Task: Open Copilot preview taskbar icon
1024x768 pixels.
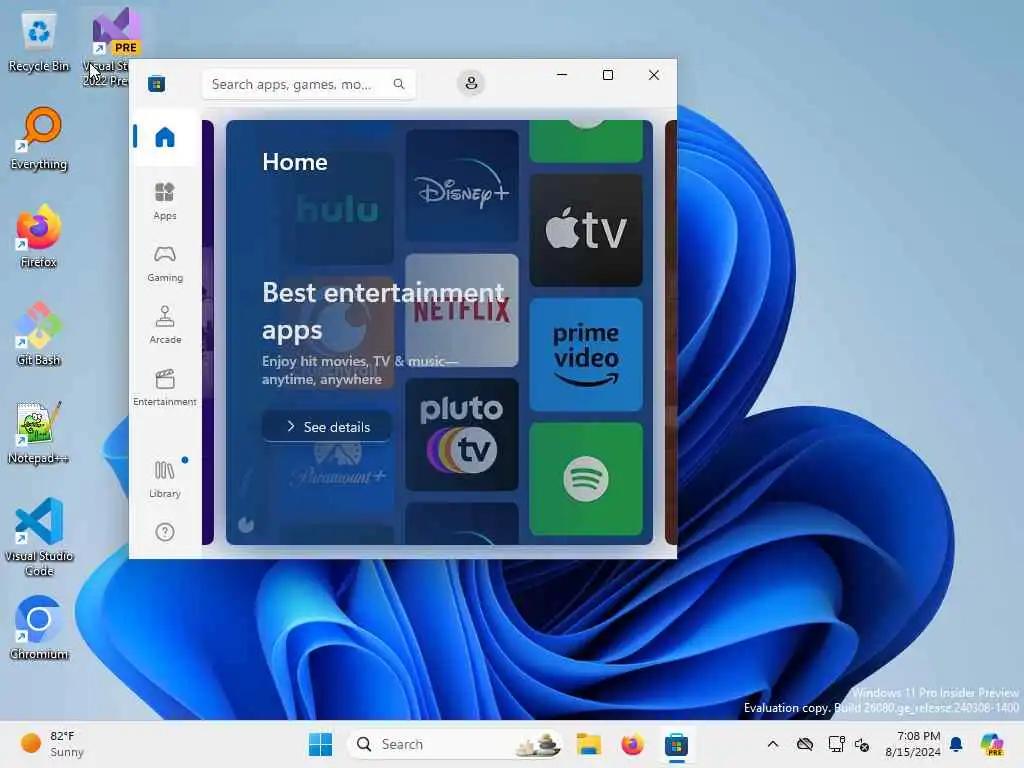Action: [992, 744]
